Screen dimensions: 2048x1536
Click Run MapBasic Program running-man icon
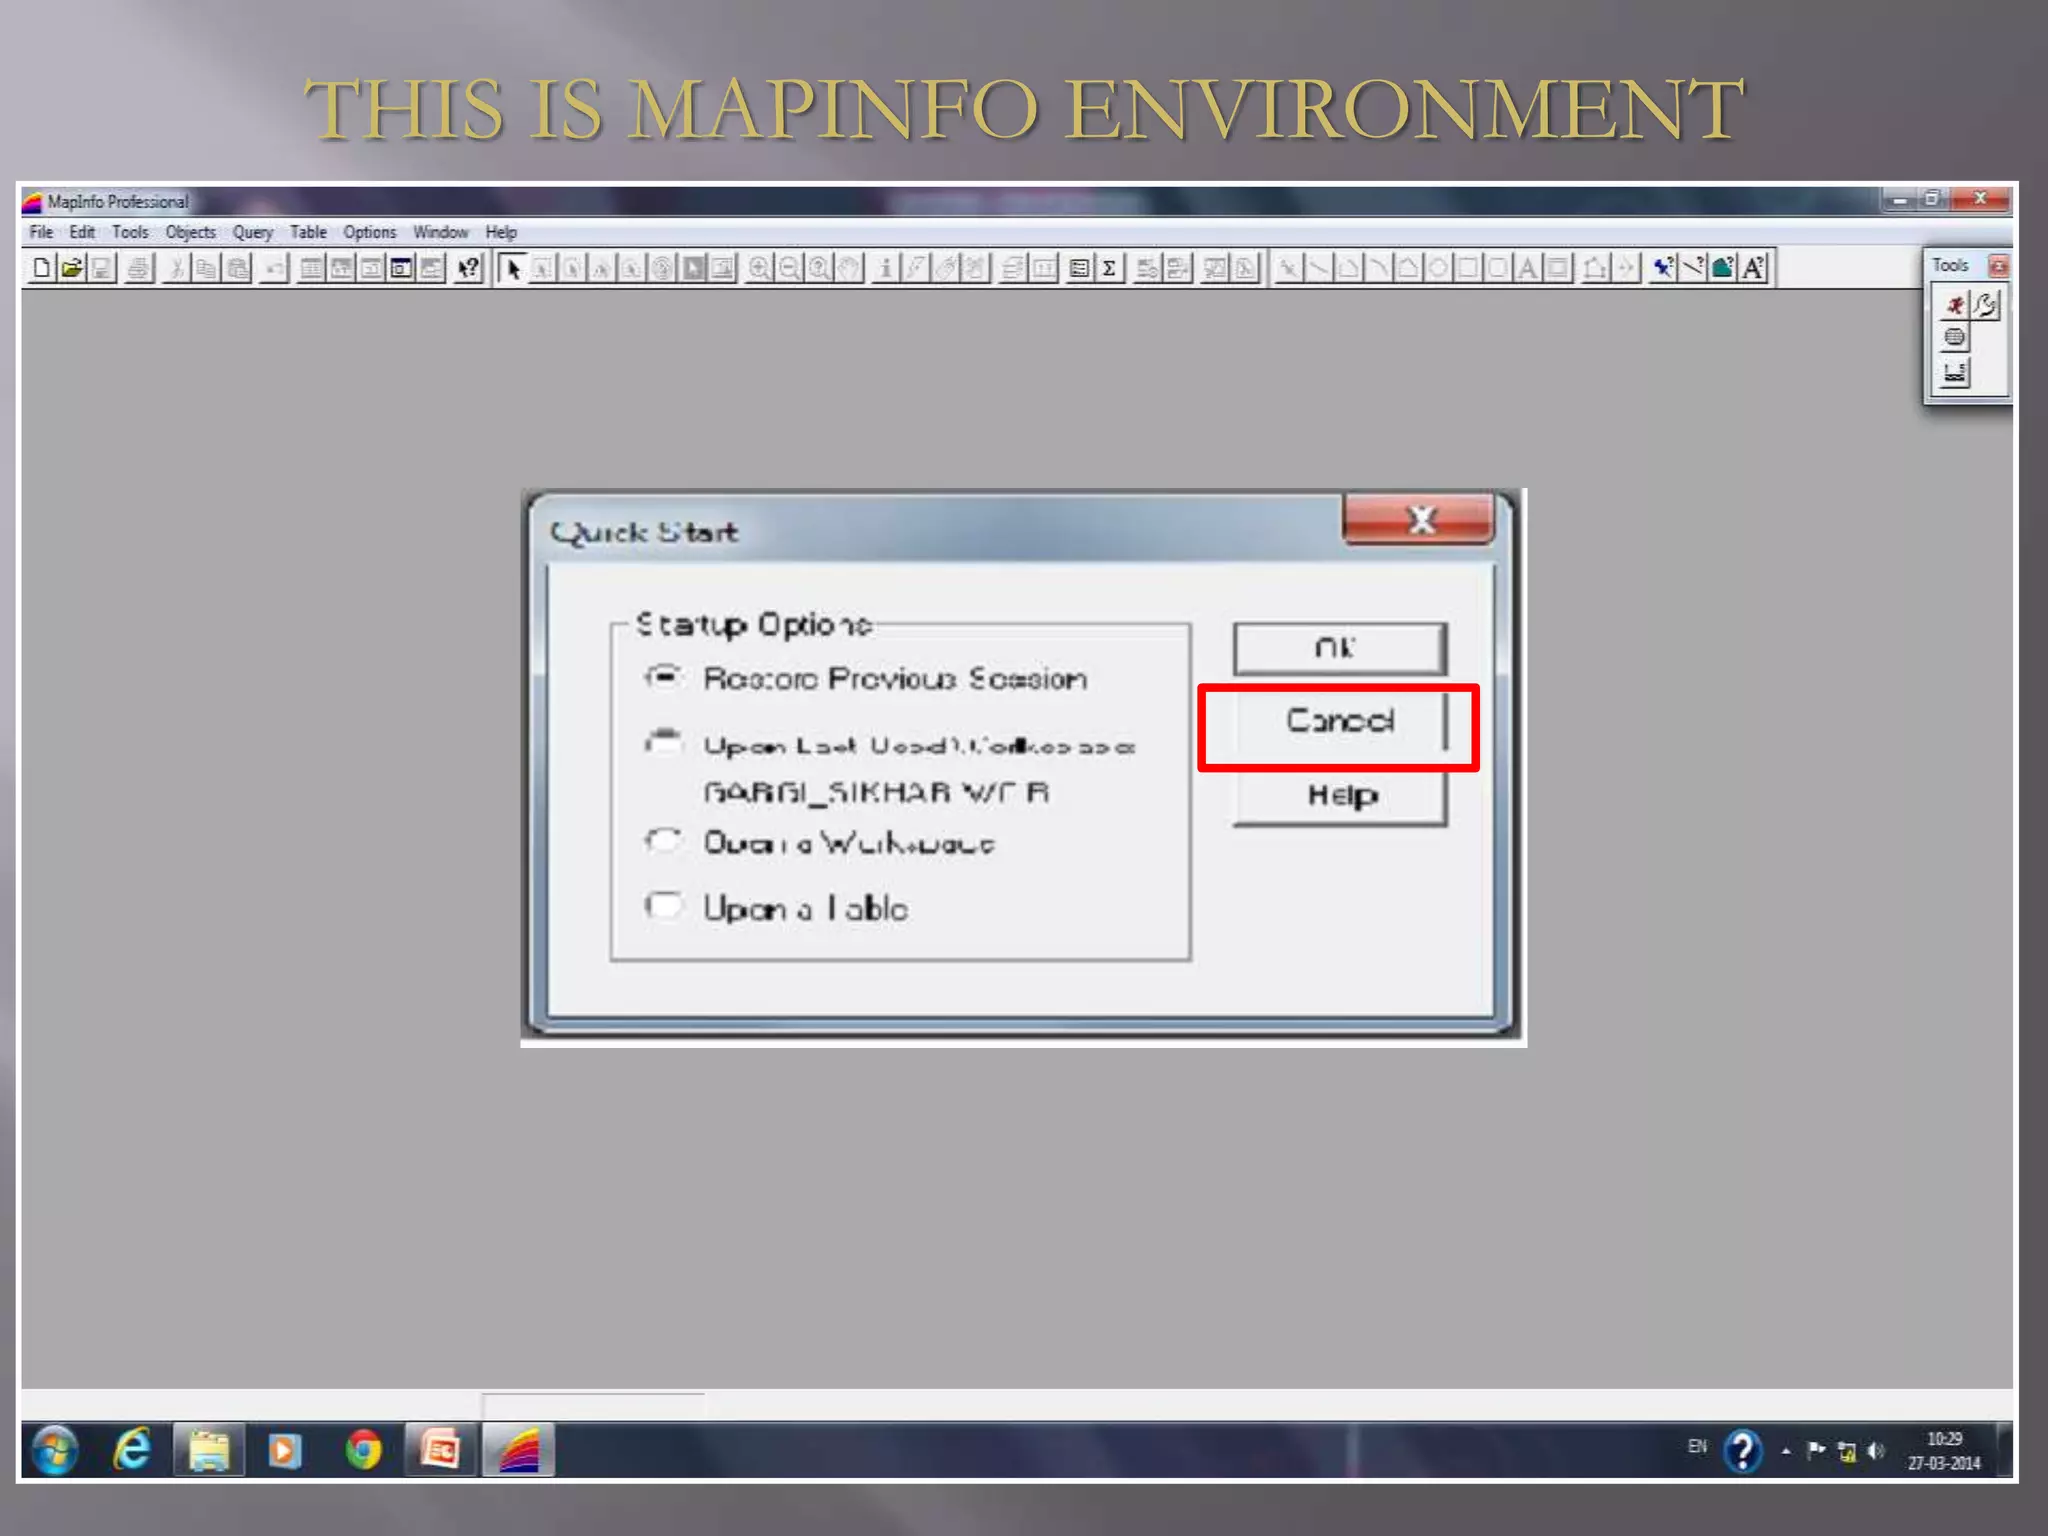pos(1955,305)
